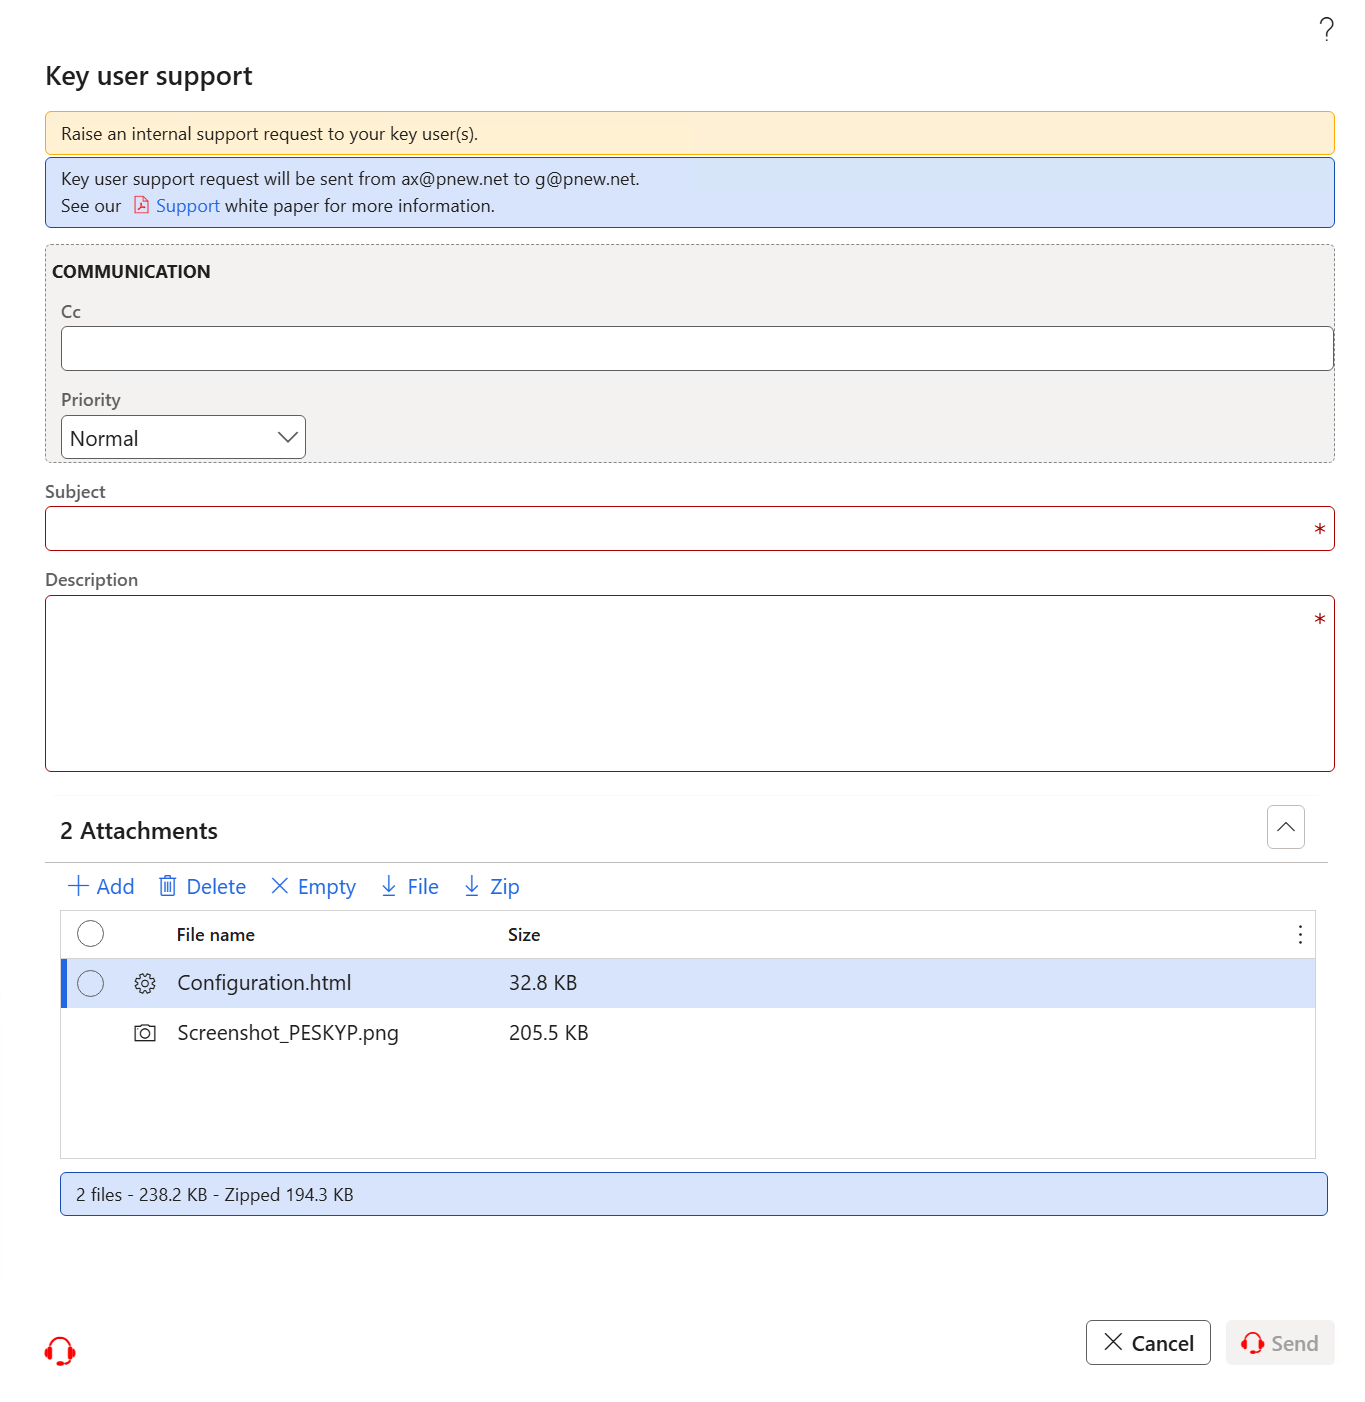
Task: Collapse the Attachments section with chevron
Action: (x=1286, y=827)
